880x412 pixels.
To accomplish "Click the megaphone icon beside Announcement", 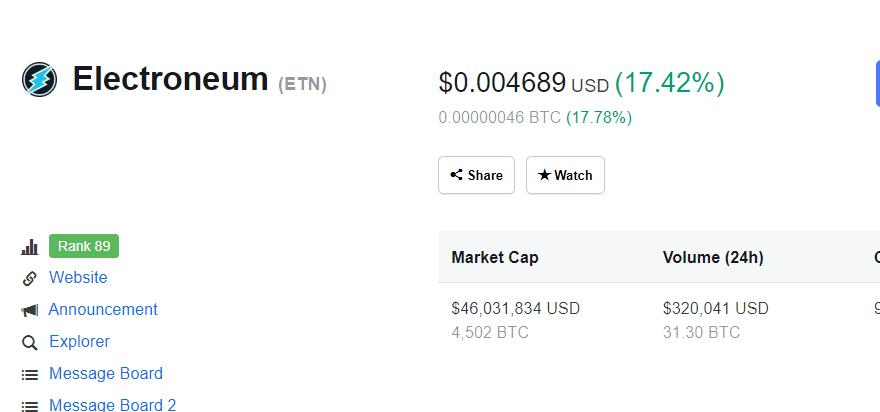I will [30, 310].
